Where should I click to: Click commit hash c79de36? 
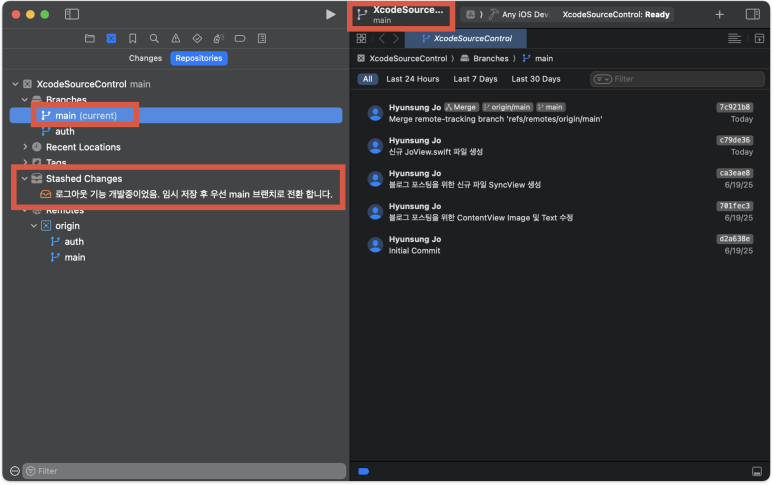tap(735, 140)
